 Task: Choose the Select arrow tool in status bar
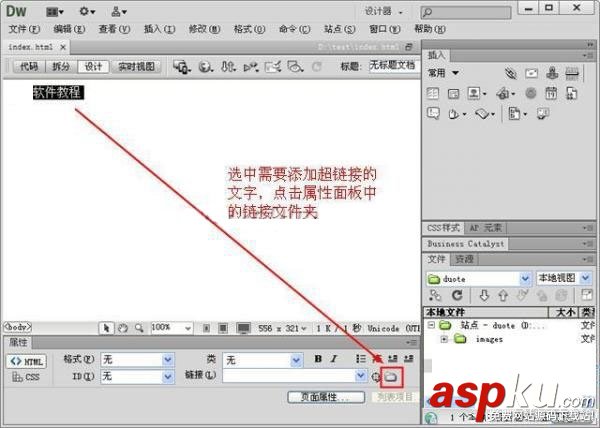click(x=106, y=328)
